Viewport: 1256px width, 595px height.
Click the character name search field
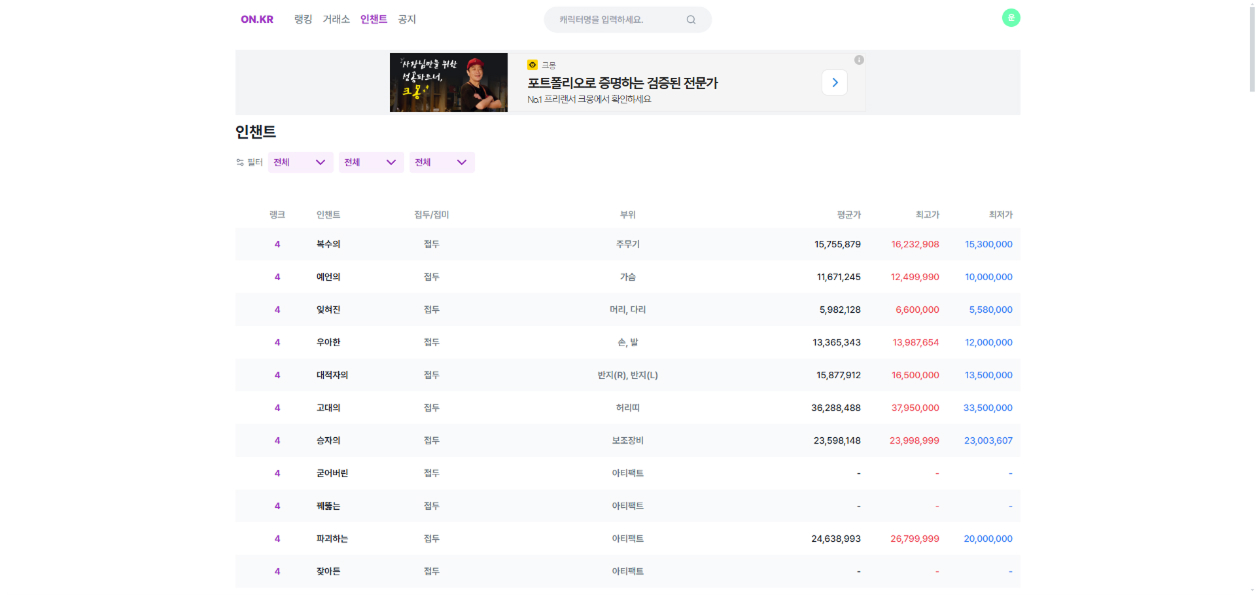point(628,20)
